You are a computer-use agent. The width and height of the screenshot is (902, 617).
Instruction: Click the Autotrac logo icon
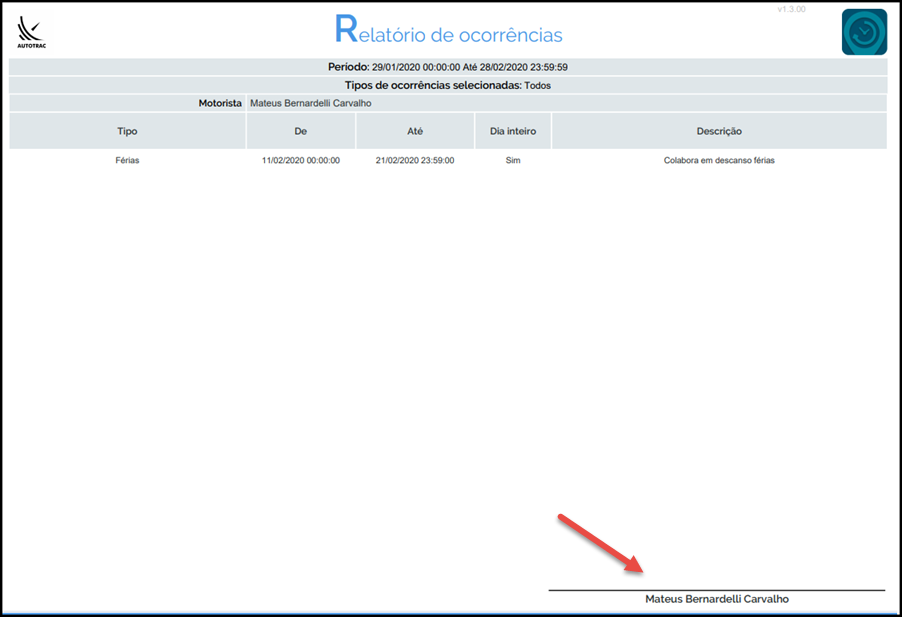pos(31,33)
